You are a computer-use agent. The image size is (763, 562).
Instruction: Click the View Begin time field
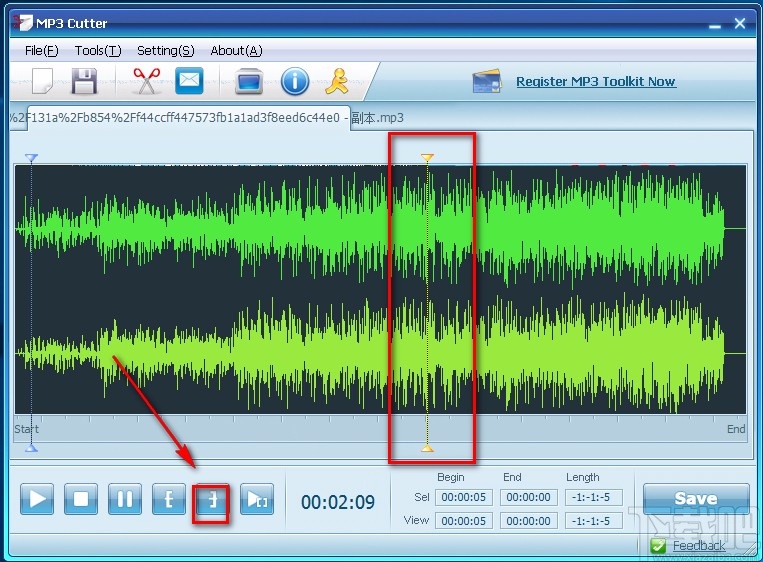pyautogui.click(x=463, y=521)
